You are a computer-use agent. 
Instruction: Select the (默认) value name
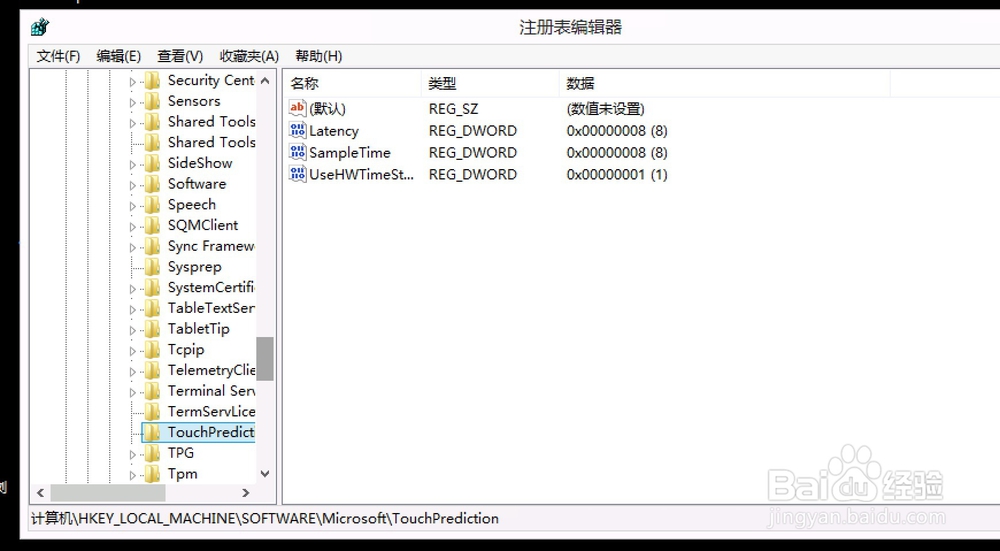click(327, 109)
